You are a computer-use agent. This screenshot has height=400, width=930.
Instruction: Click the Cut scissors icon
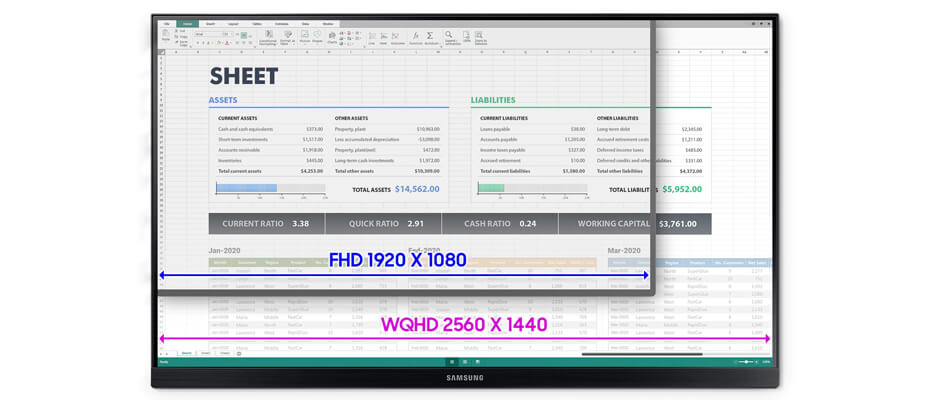coord(177,31)
